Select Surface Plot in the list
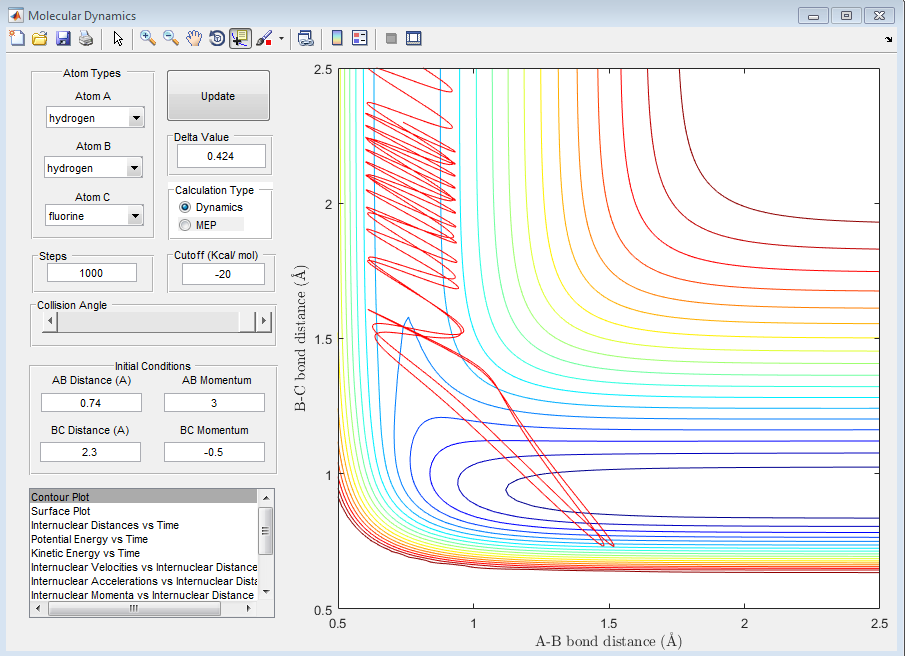Viewport: 905px width, 656px height. click(x=60, y=511)
